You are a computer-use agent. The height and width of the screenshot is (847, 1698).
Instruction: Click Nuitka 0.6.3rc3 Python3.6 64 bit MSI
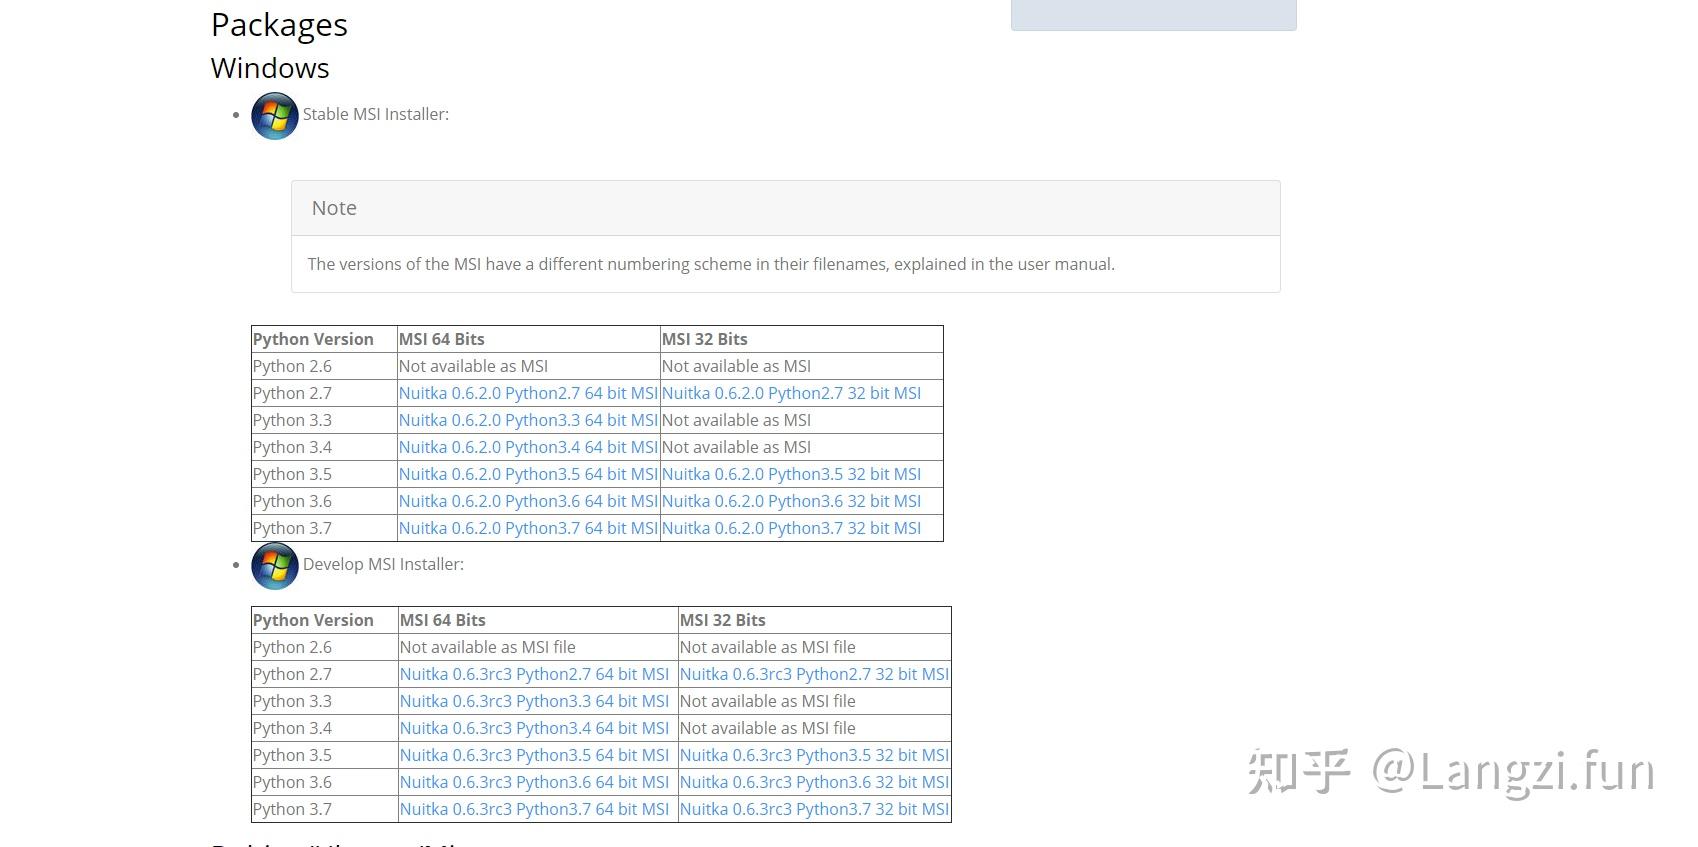pos(534,782)
